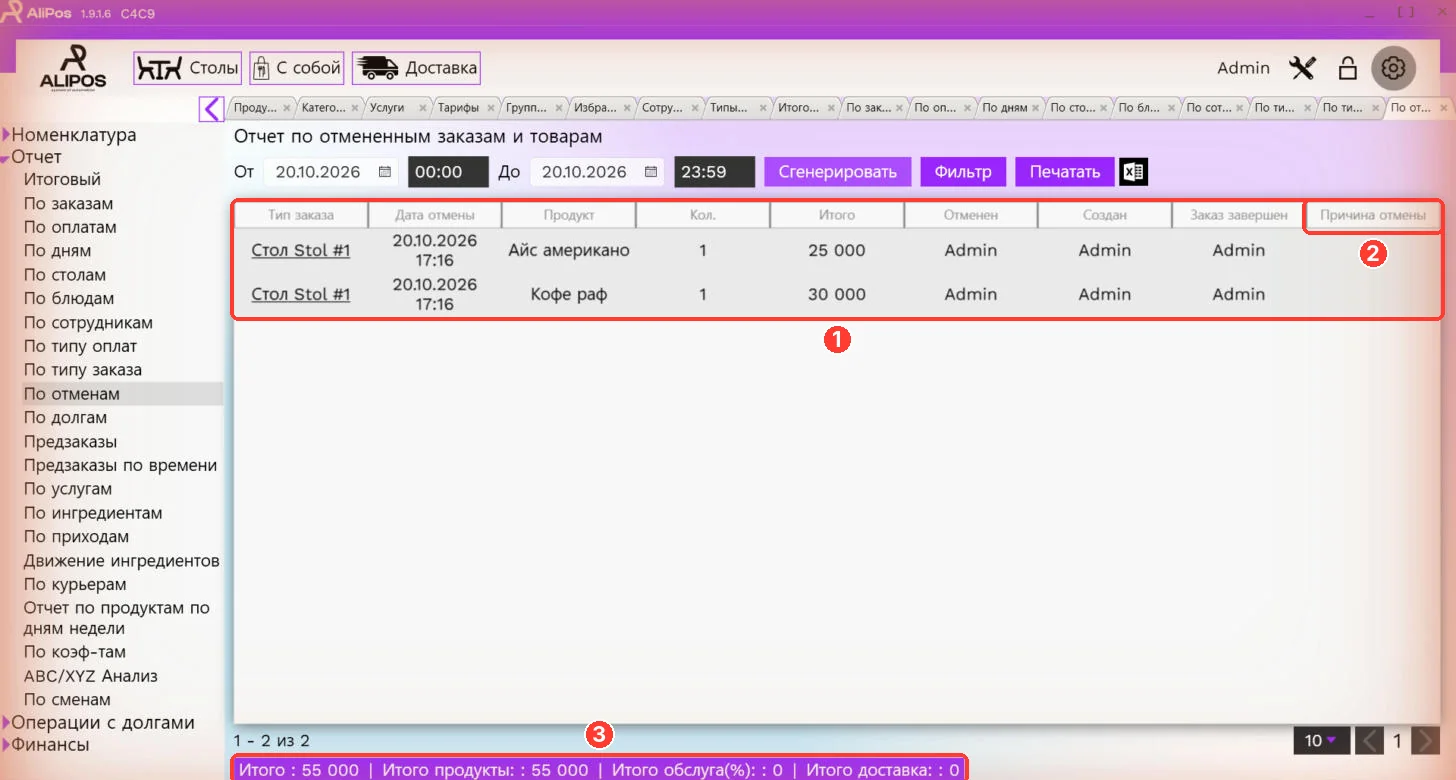Go to previous page arrow
1456x780 pixels.
[x=1371, y=741]
